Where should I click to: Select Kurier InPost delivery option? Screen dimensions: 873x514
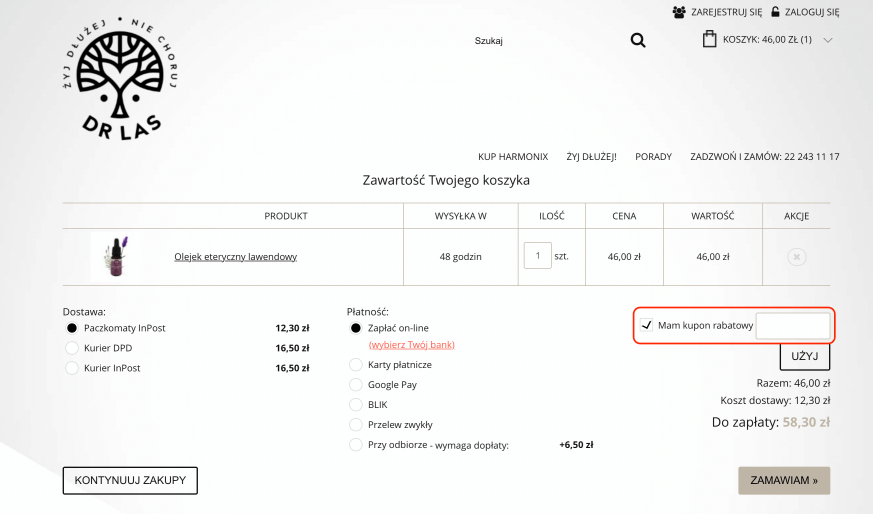pos(72,368)
